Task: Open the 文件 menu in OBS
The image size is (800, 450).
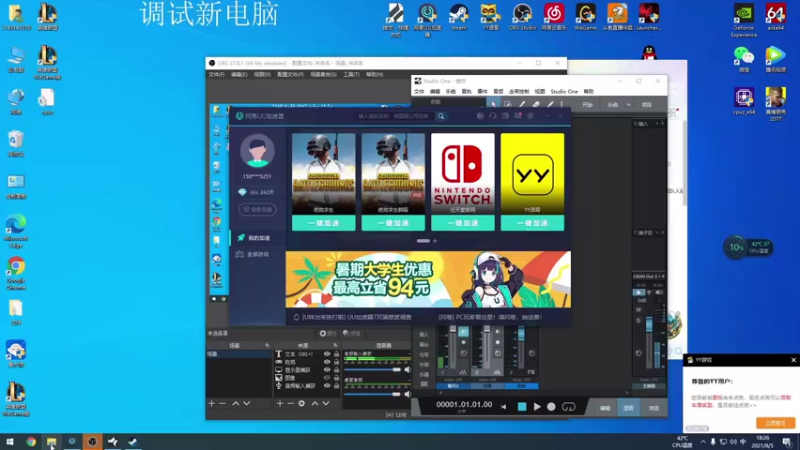Action: 216,74
